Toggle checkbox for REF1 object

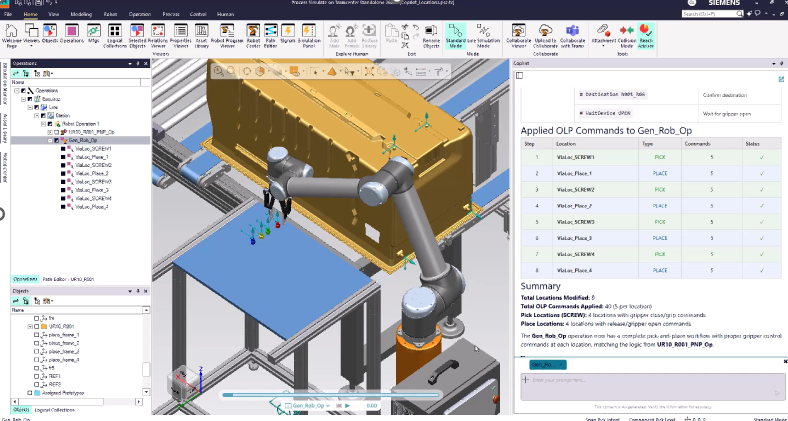click(x=37, y=376)
